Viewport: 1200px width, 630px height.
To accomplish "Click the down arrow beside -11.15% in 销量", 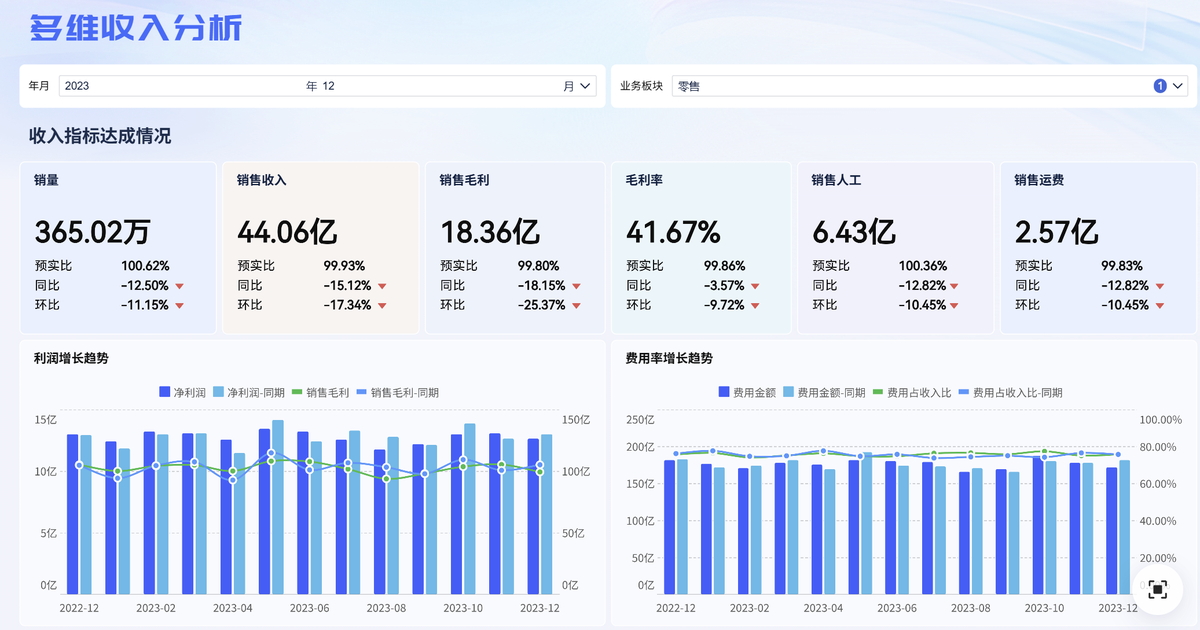I will pyautogui.click(x=179, y=305).
